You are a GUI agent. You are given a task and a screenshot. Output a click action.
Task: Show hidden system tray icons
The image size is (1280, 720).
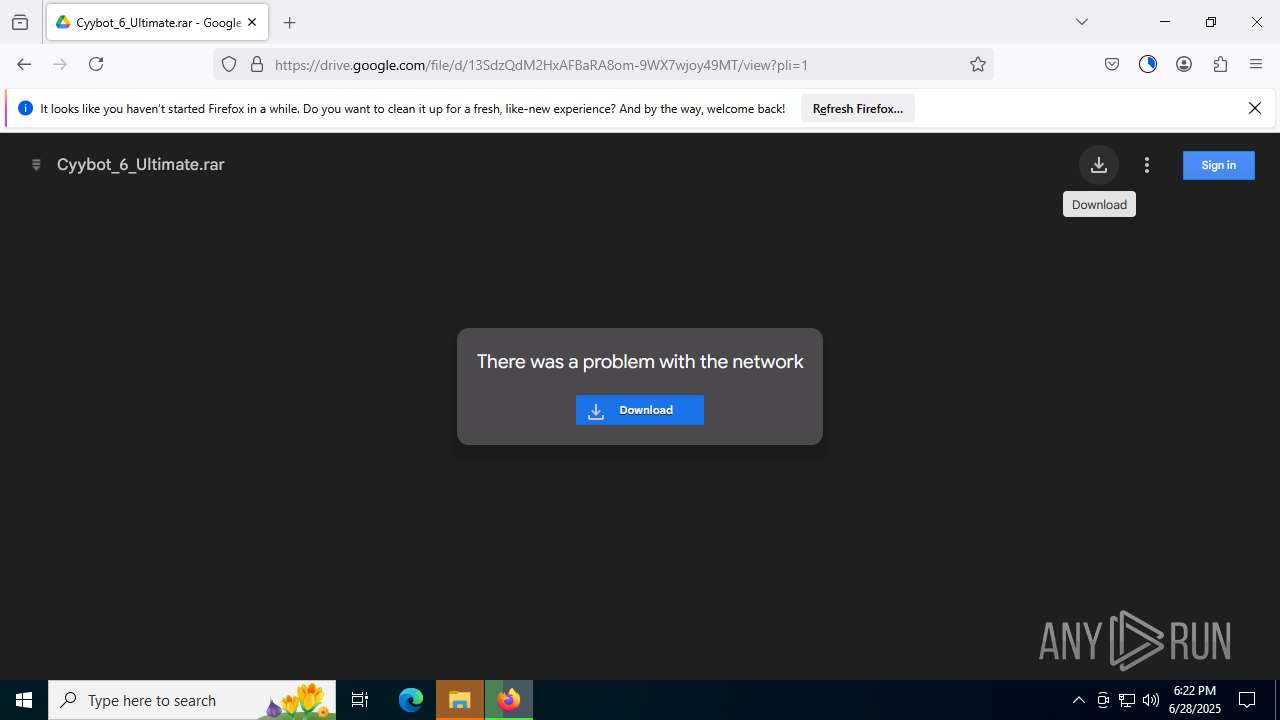(1078, 700)
